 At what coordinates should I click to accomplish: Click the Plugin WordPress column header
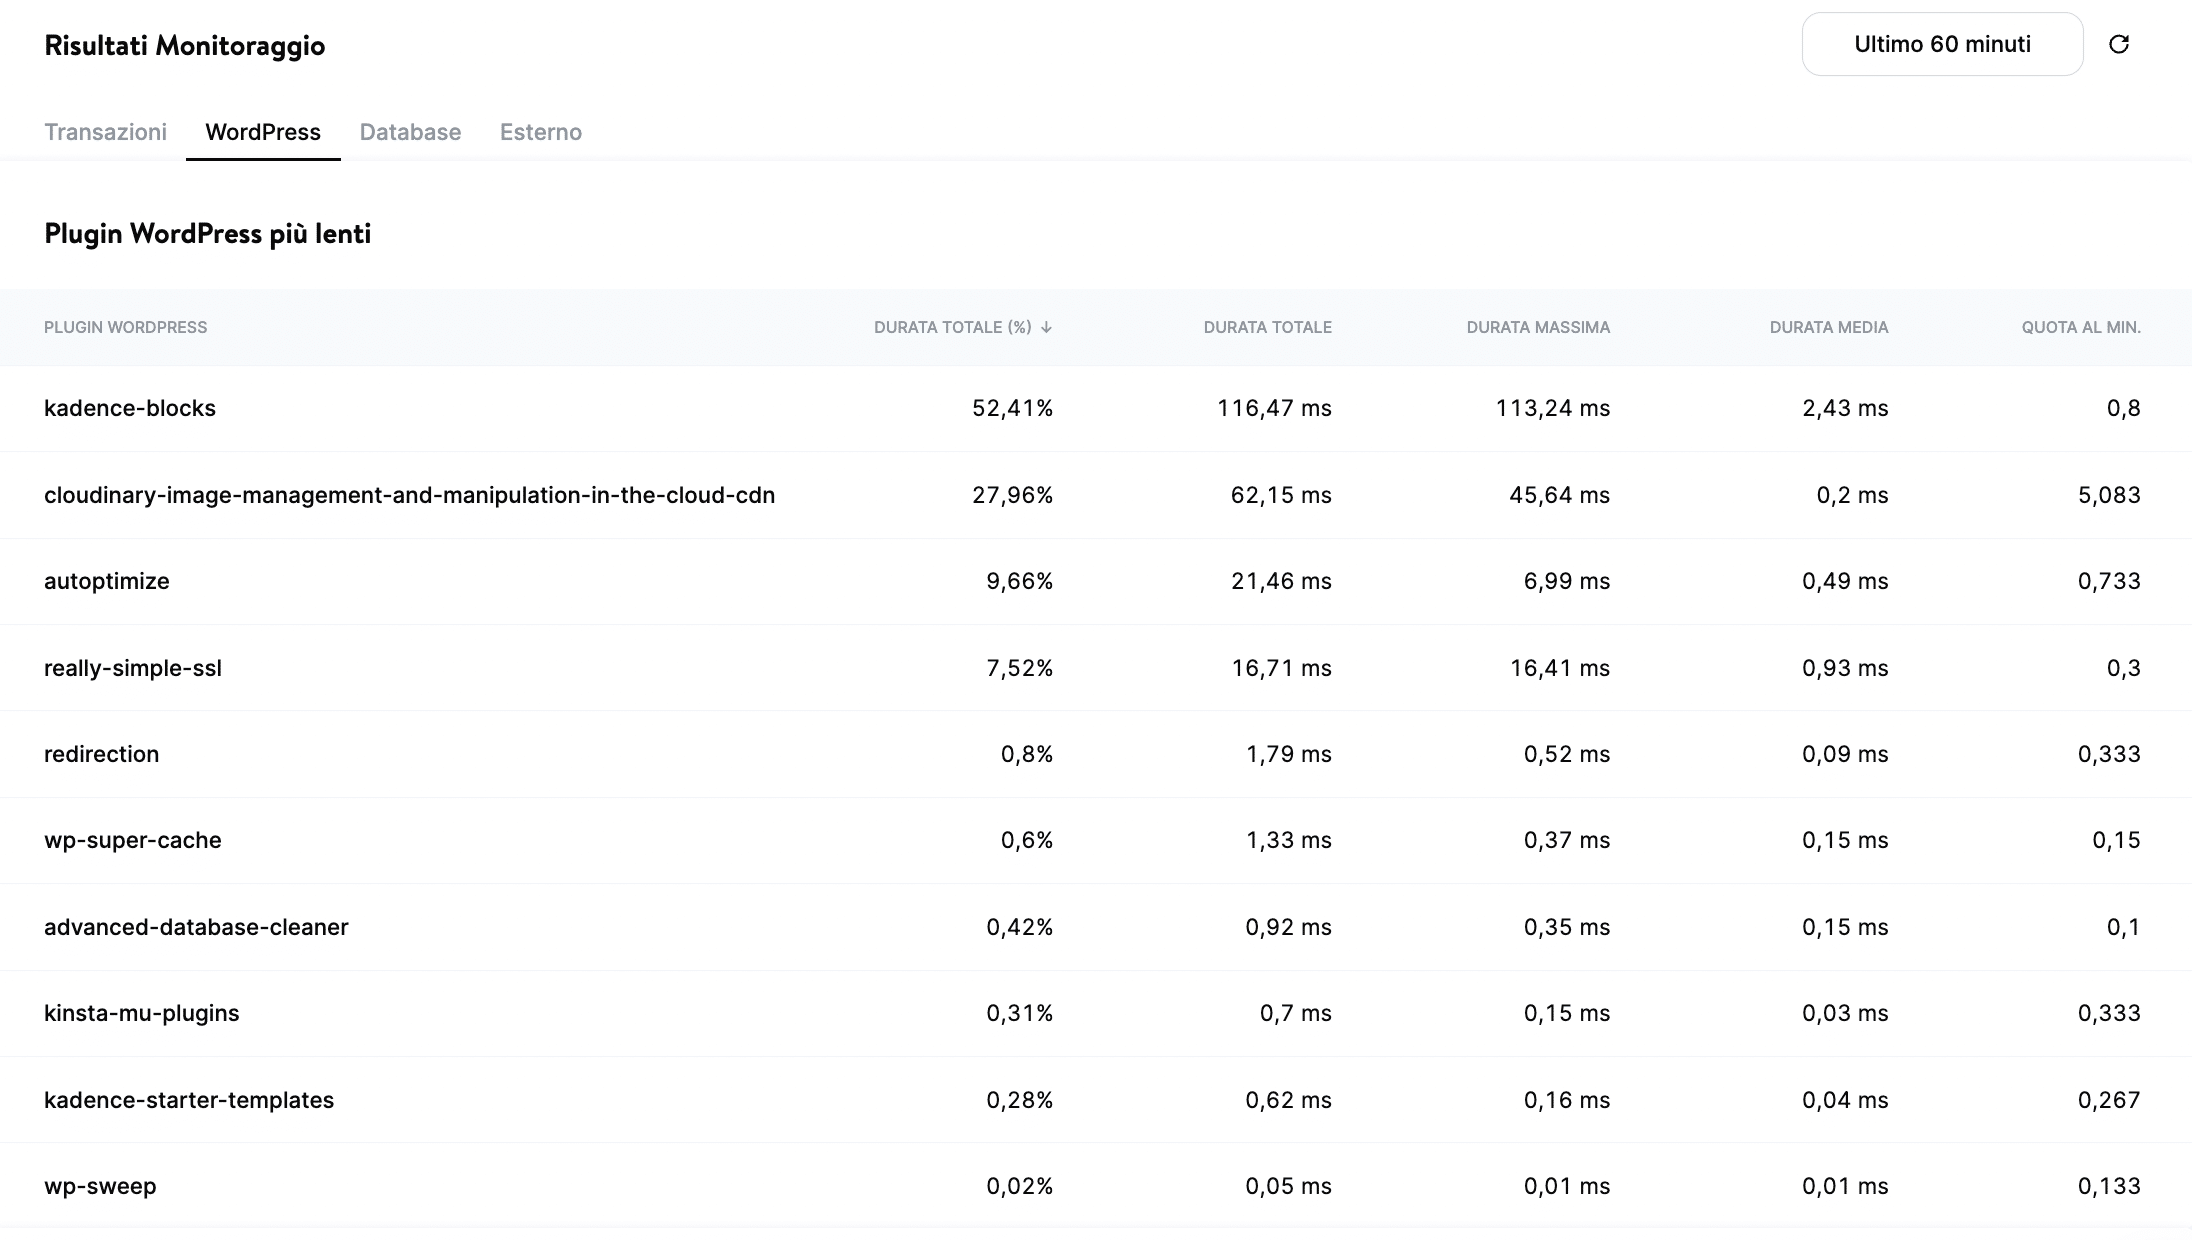coord(126,327)
